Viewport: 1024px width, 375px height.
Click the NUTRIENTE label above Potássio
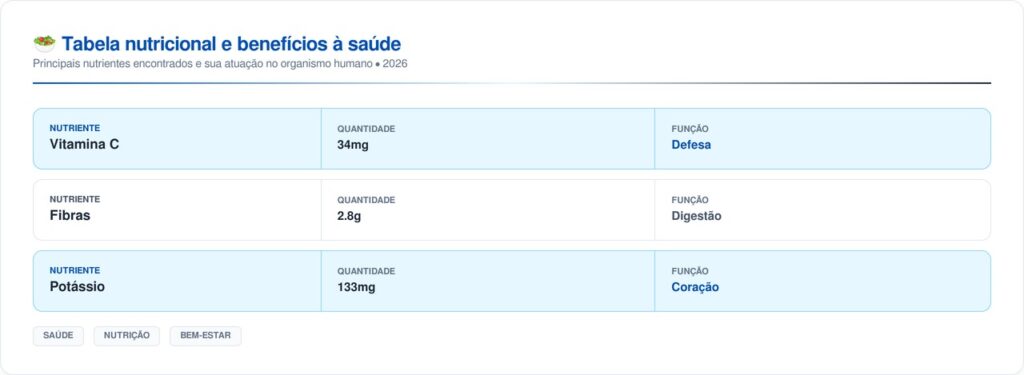(x=74, y=270)
